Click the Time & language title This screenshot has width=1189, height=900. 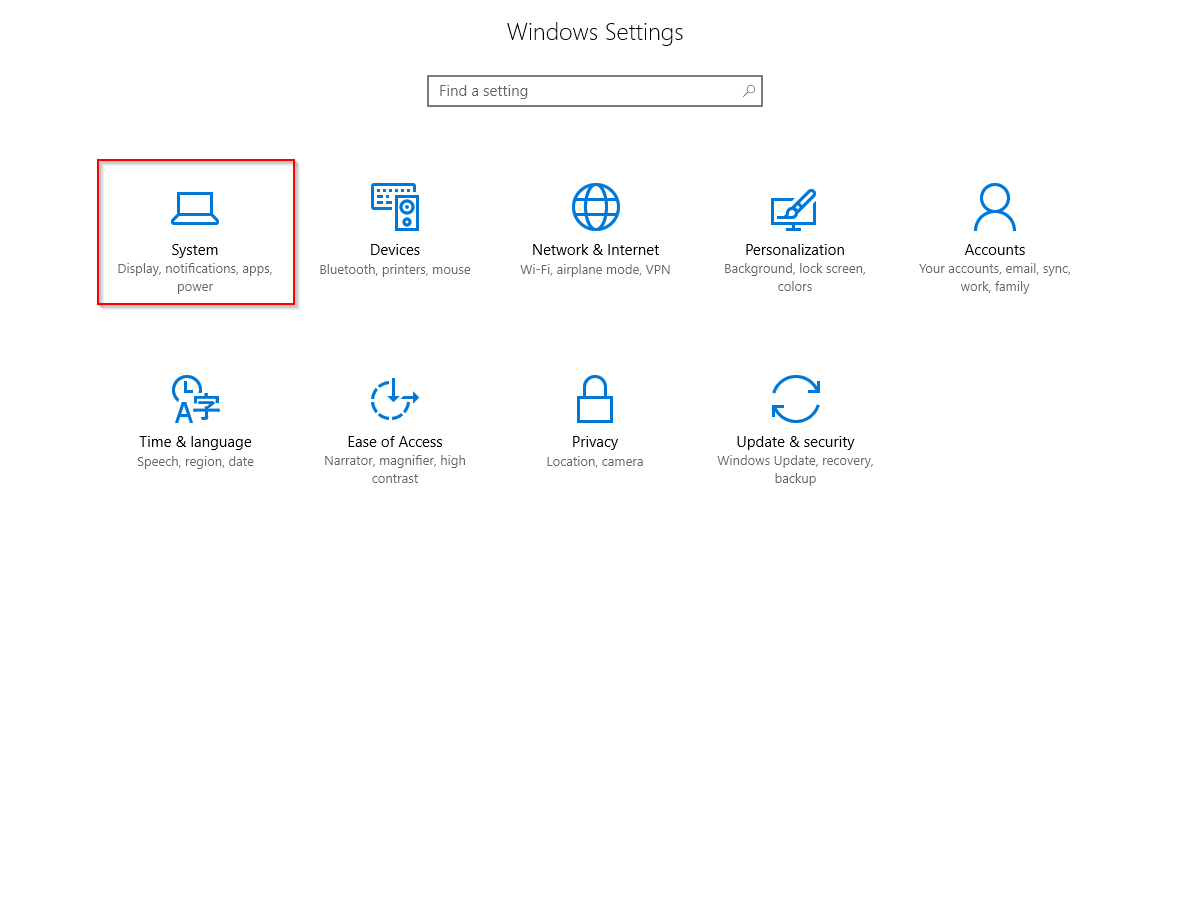pyautogui.click(x=196, y=442)
